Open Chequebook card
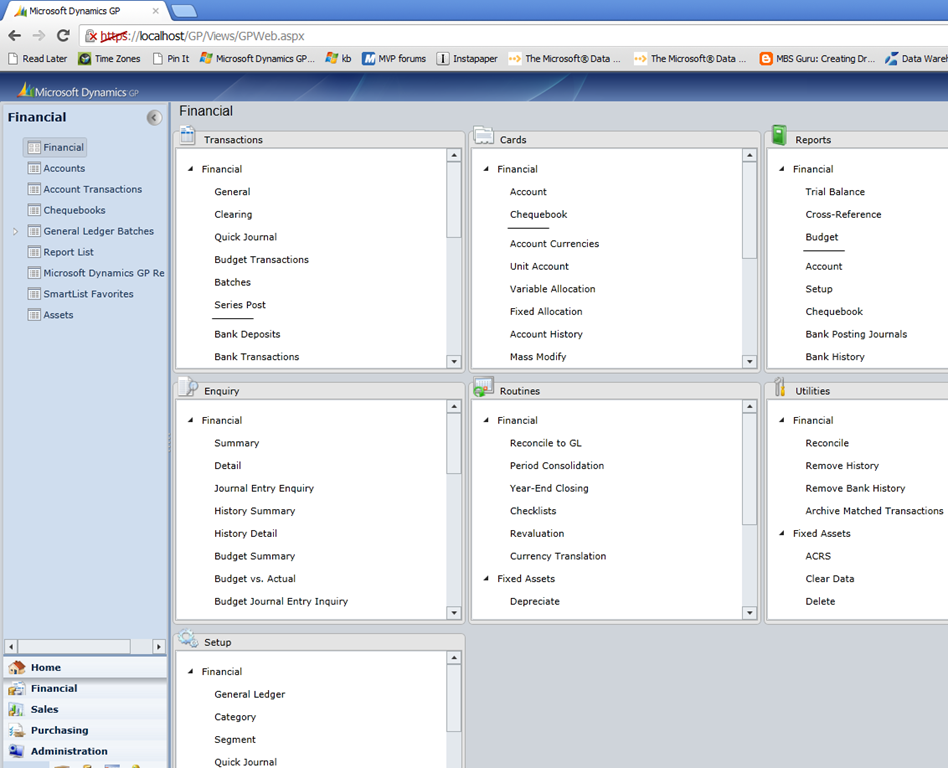The image size is (948, 768). click(x=538, y=215)
